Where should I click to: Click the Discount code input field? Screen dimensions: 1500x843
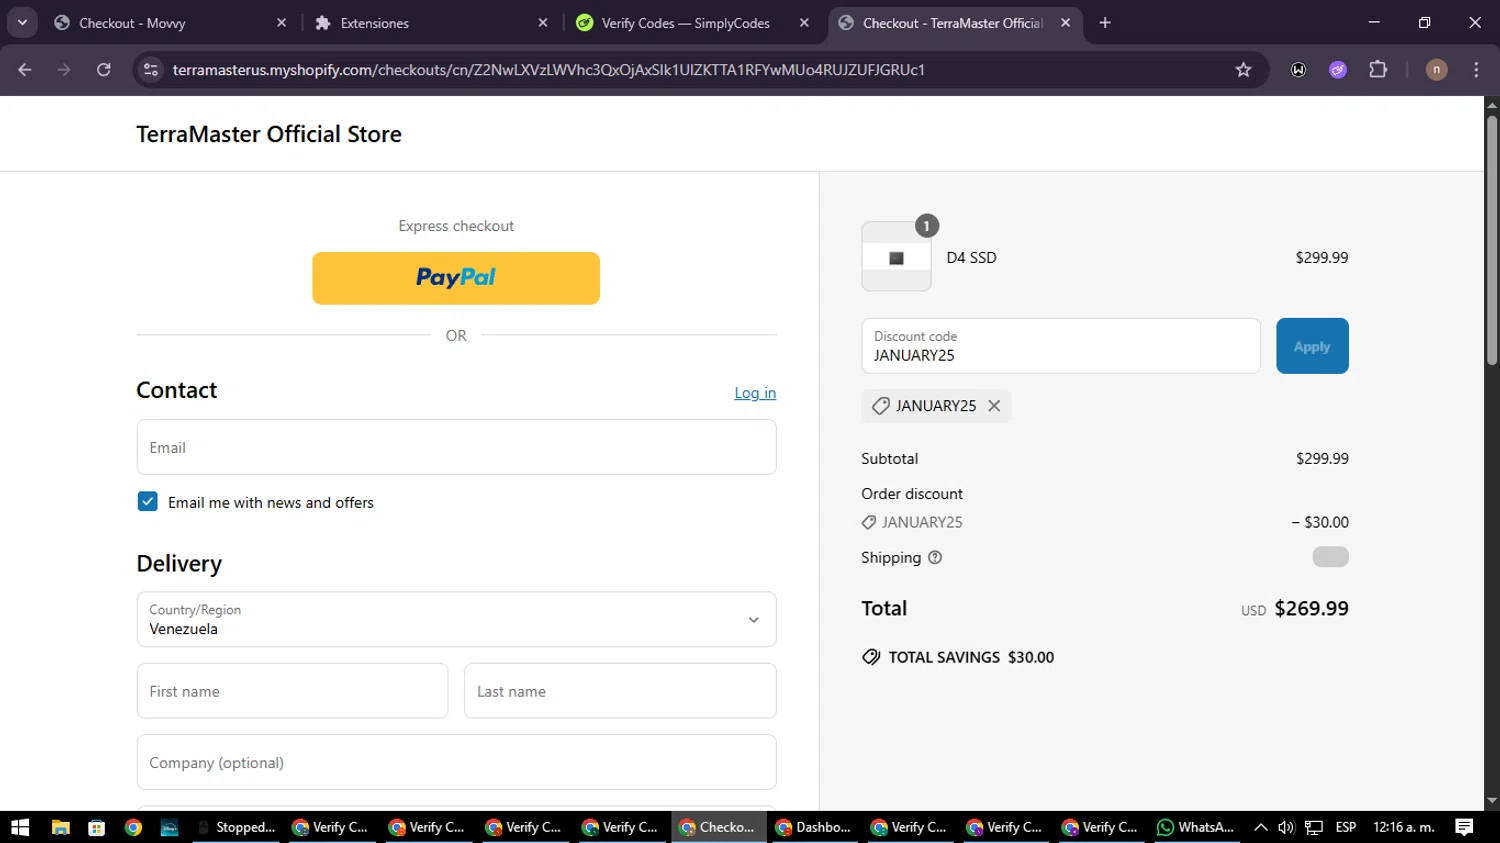(1061, 346)
